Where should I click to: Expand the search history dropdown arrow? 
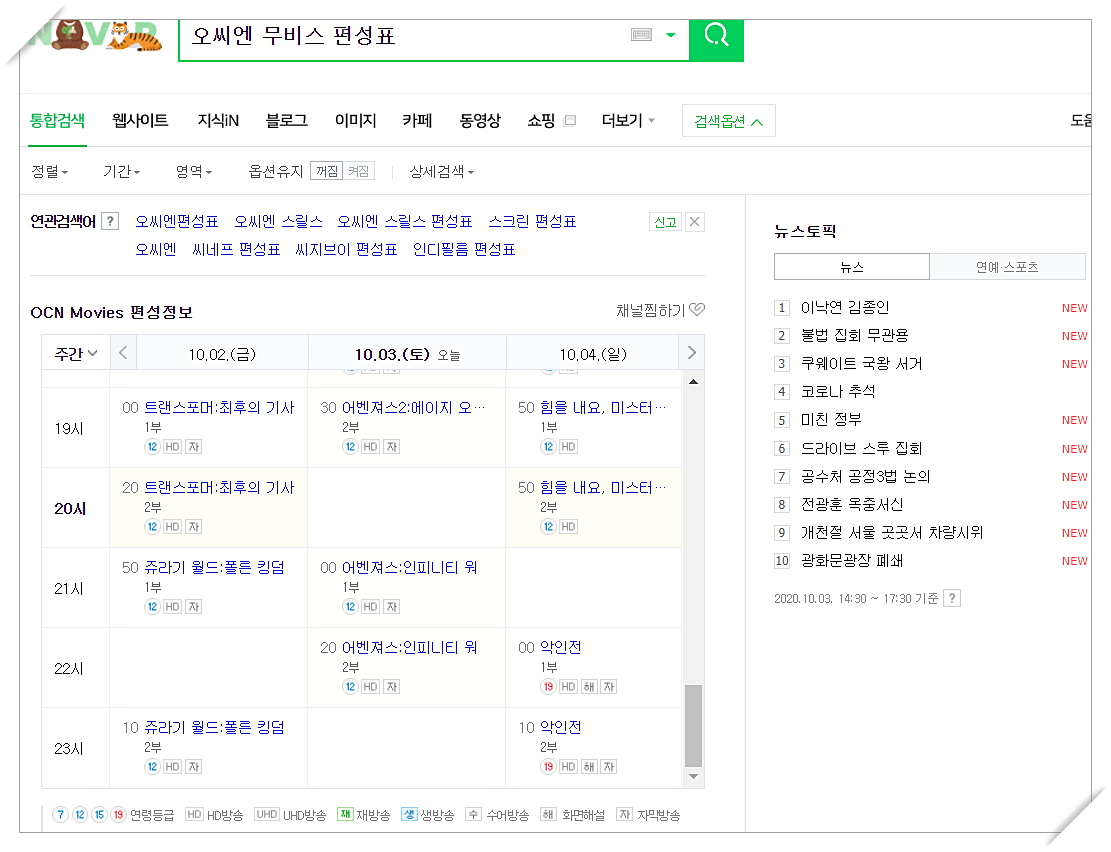pyautogui.click(x=670, y=35)
